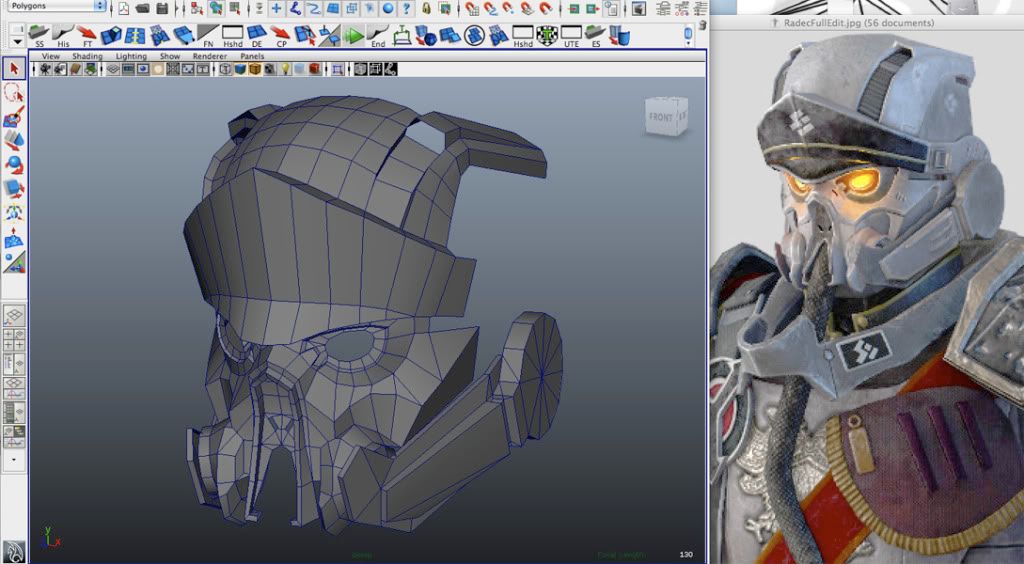The height and width of the screenshot is (564, 1024).
Task: Click the RadecFullEdit.jpg reference image window
Action: tap(867, 289)
